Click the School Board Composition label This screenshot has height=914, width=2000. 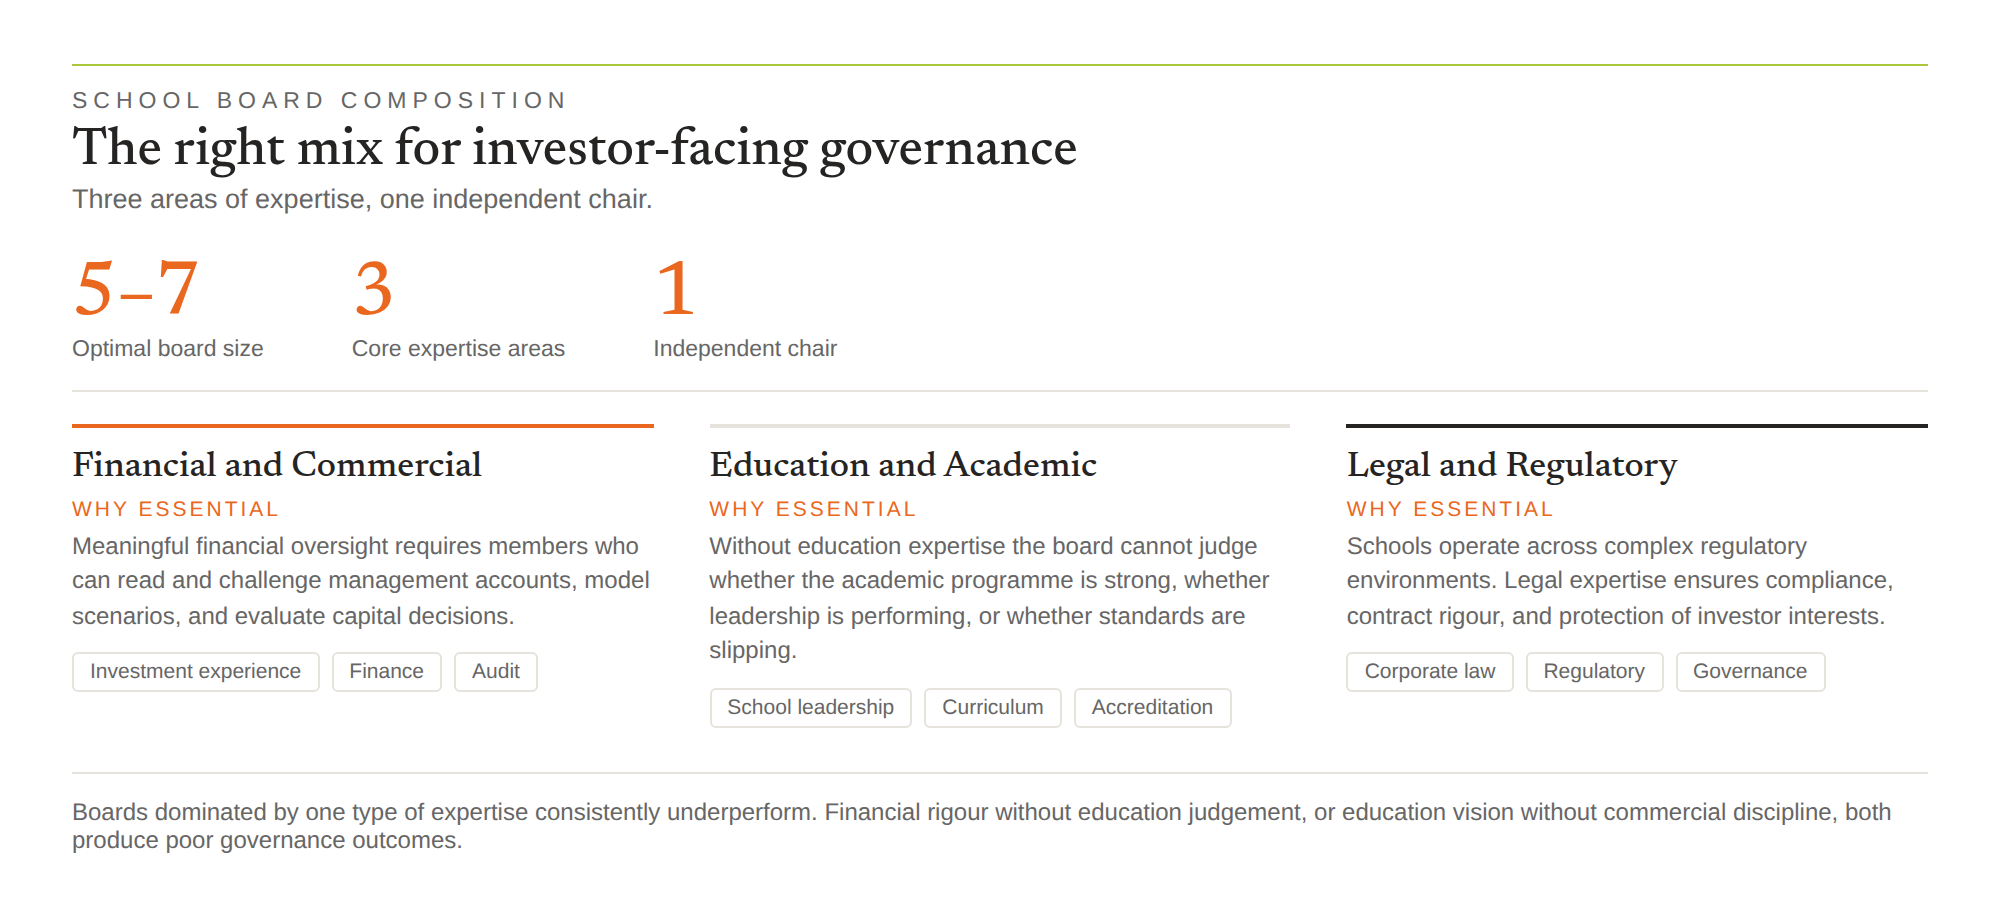pyautogui.click(x=320, y=100)
